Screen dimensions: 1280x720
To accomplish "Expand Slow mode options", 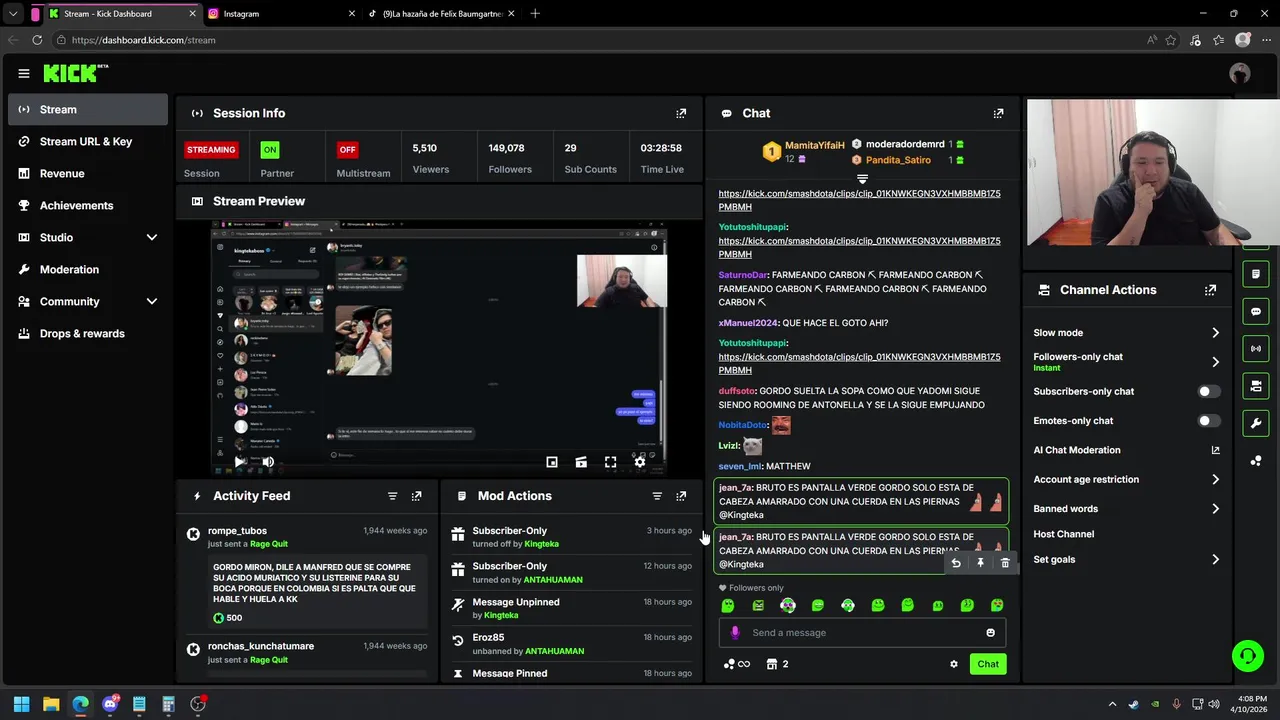I will pos(1215,333).
